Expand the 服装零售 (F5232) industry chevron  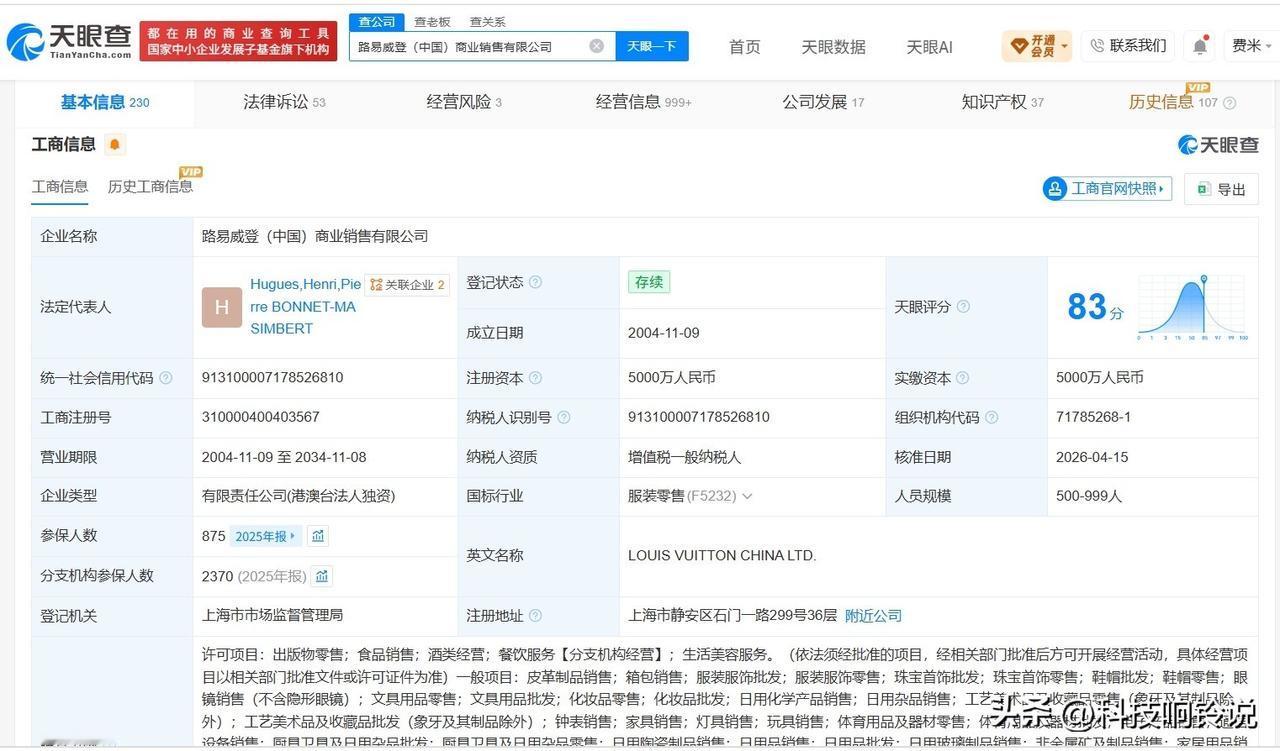[x=747, y=497]
